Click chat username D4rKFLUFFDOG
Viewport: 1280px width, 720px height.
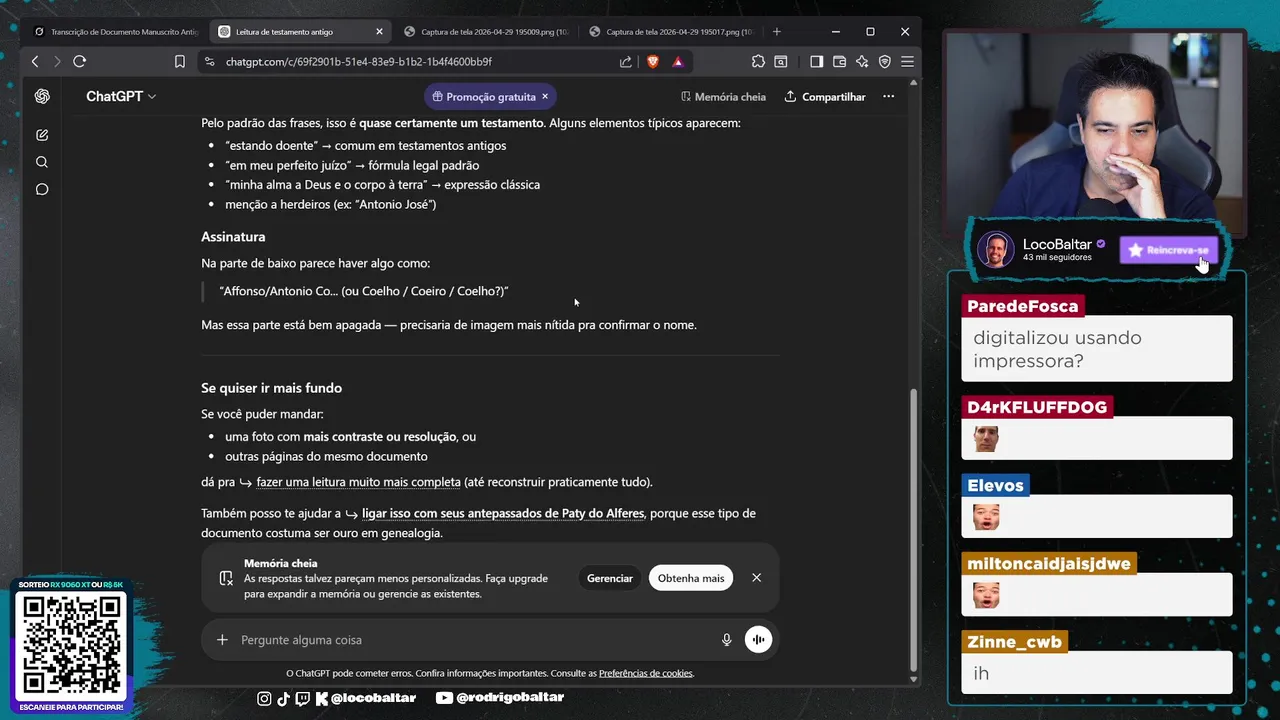click(x=1037, y=407)
